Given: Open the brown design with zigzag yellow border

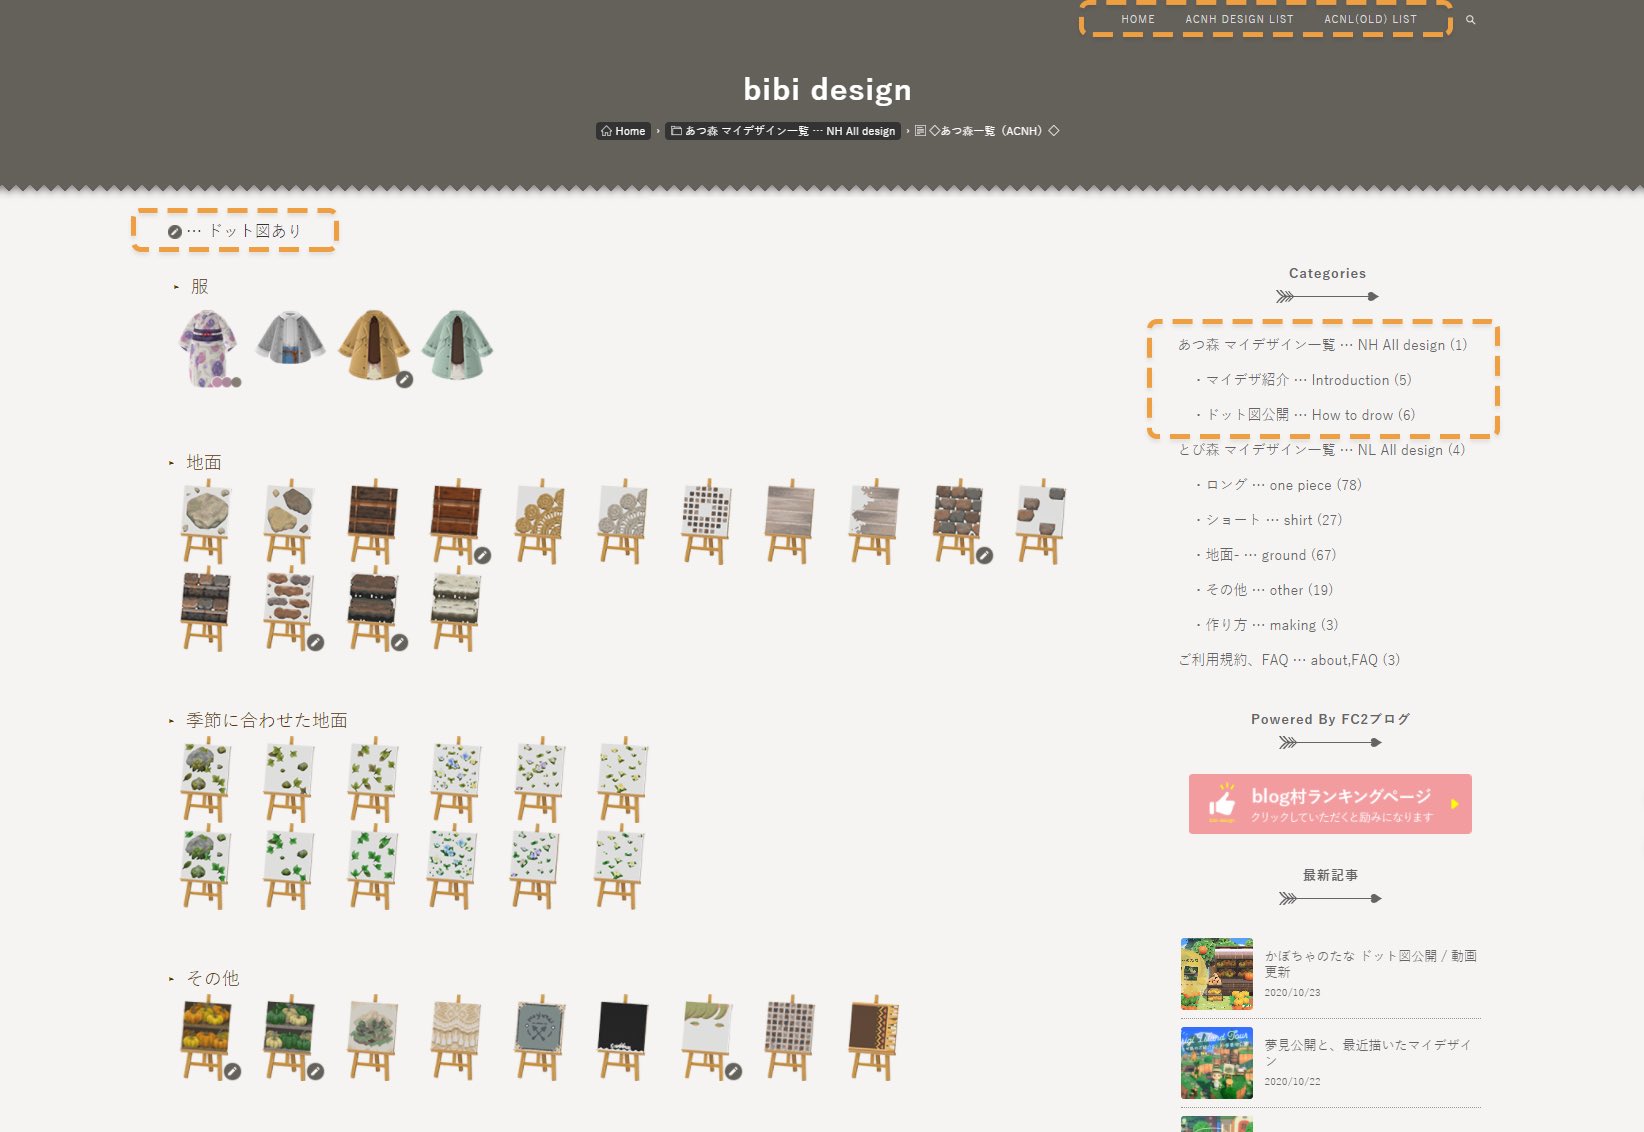Looking at the screenshot, I should tap(874, 1037).
